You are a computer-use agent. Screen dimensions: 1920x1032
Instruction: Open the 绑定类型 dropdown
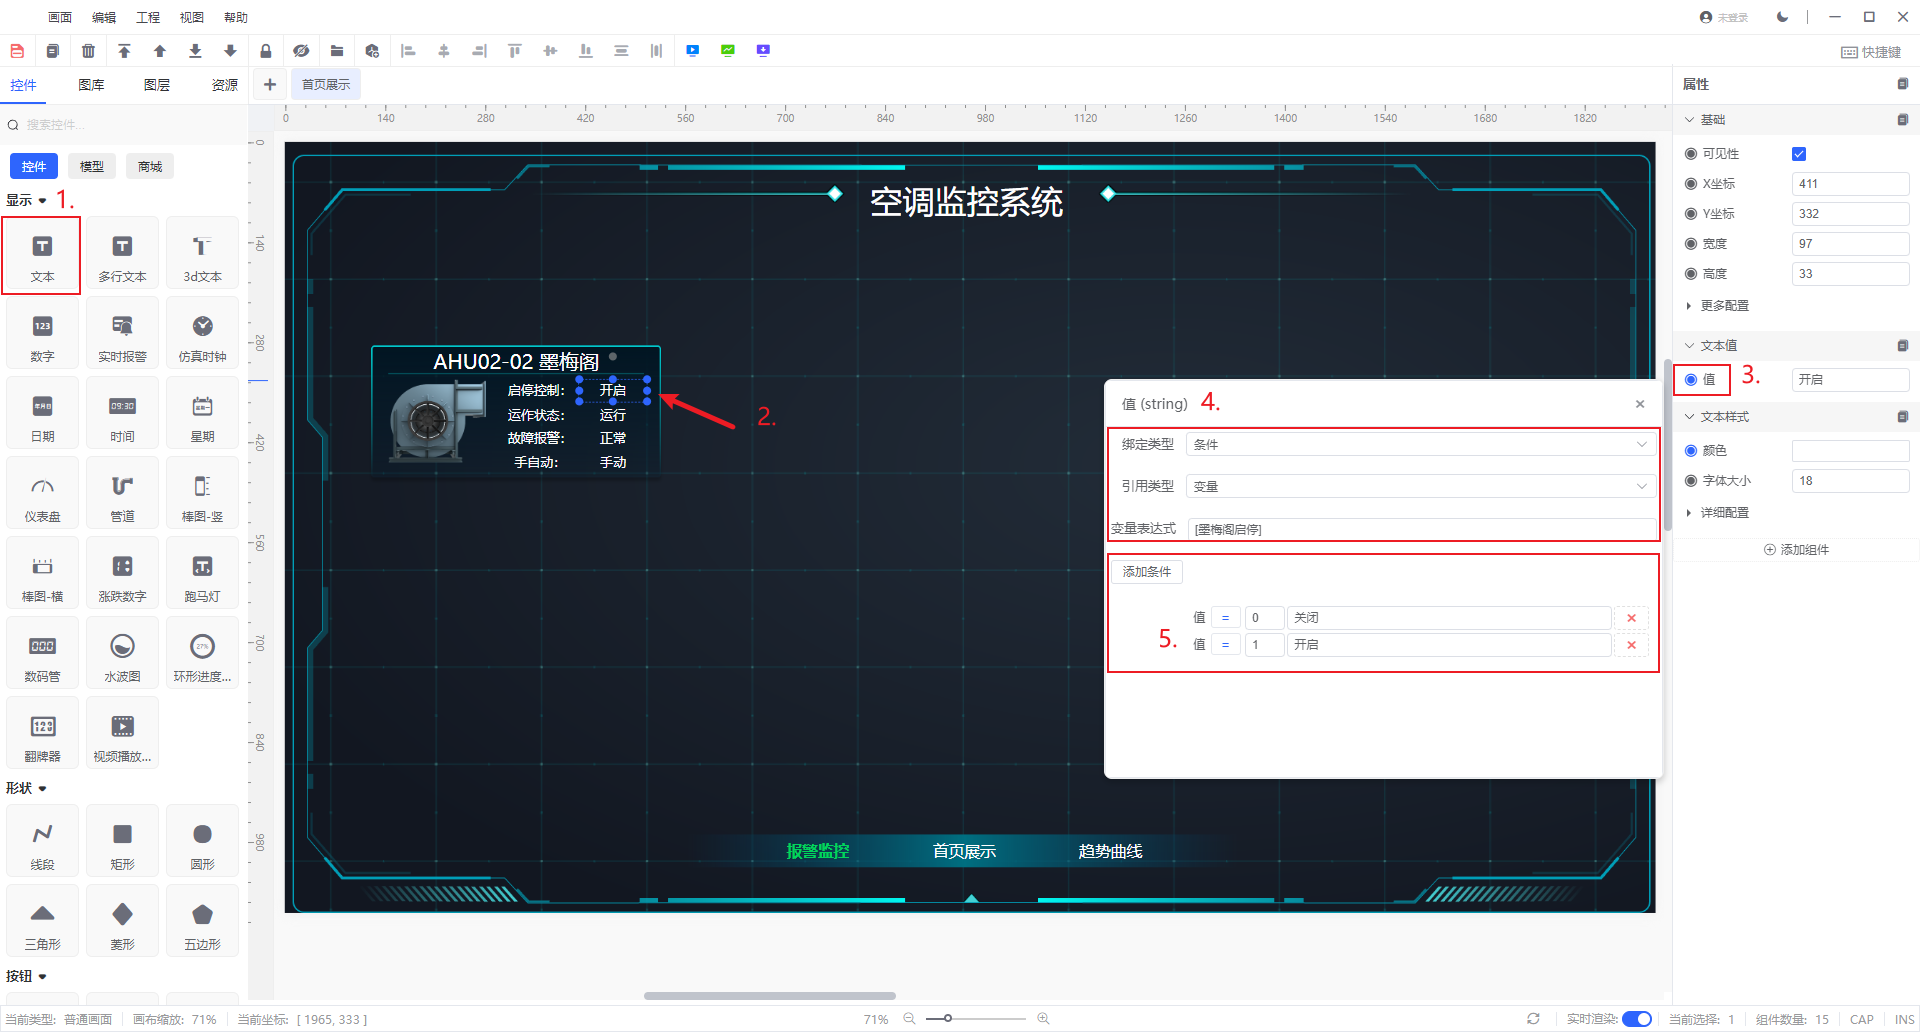pos(1420,445)
